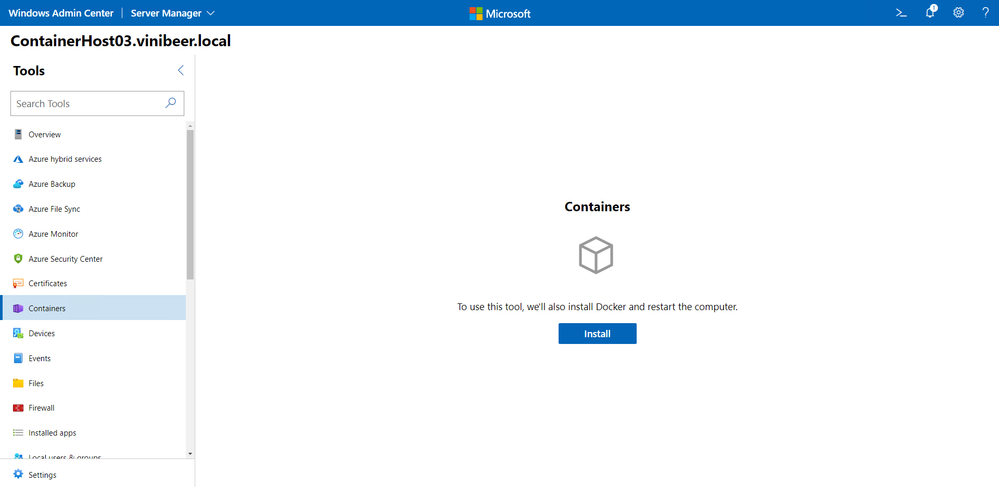This screenshot has height=487, width=999.
Task: Select Azure File Sync label
Action: [x=54, y=209]
